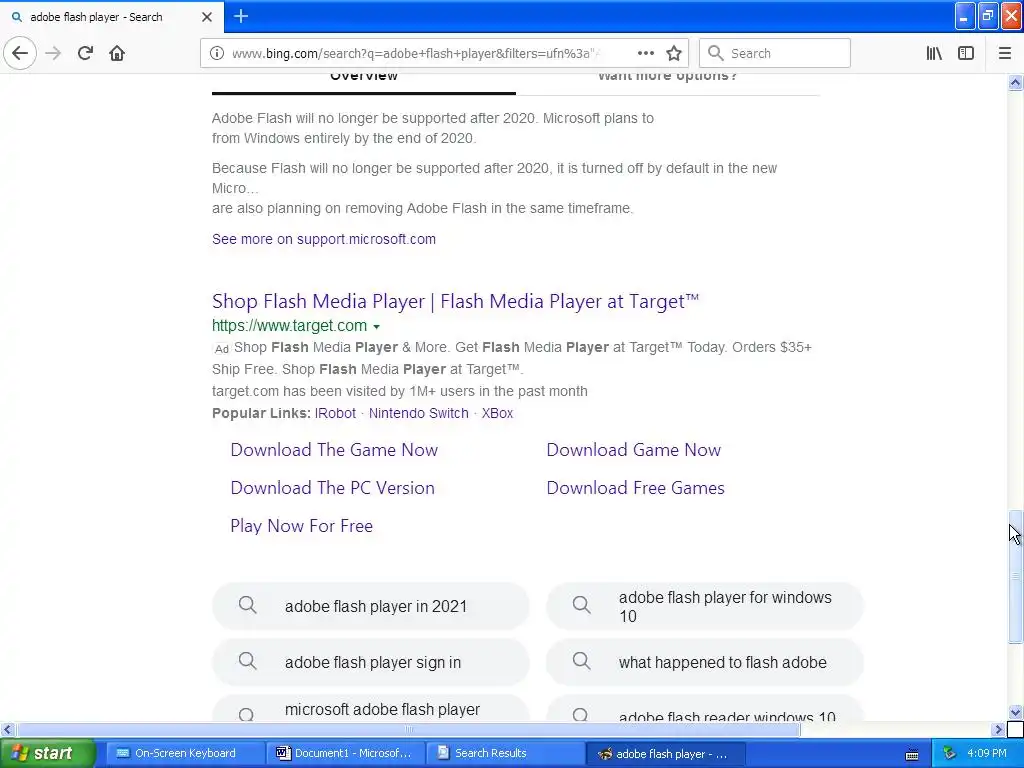The image size is (1024, 768).
Task: Bookmark this page with the star
Action: coord(674,53)
